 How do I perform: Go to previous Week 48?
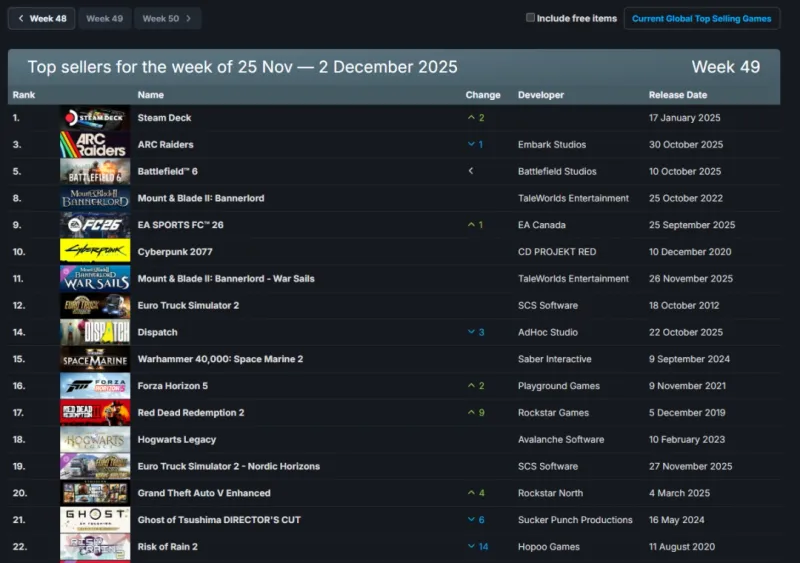click(x=40, y=18)
